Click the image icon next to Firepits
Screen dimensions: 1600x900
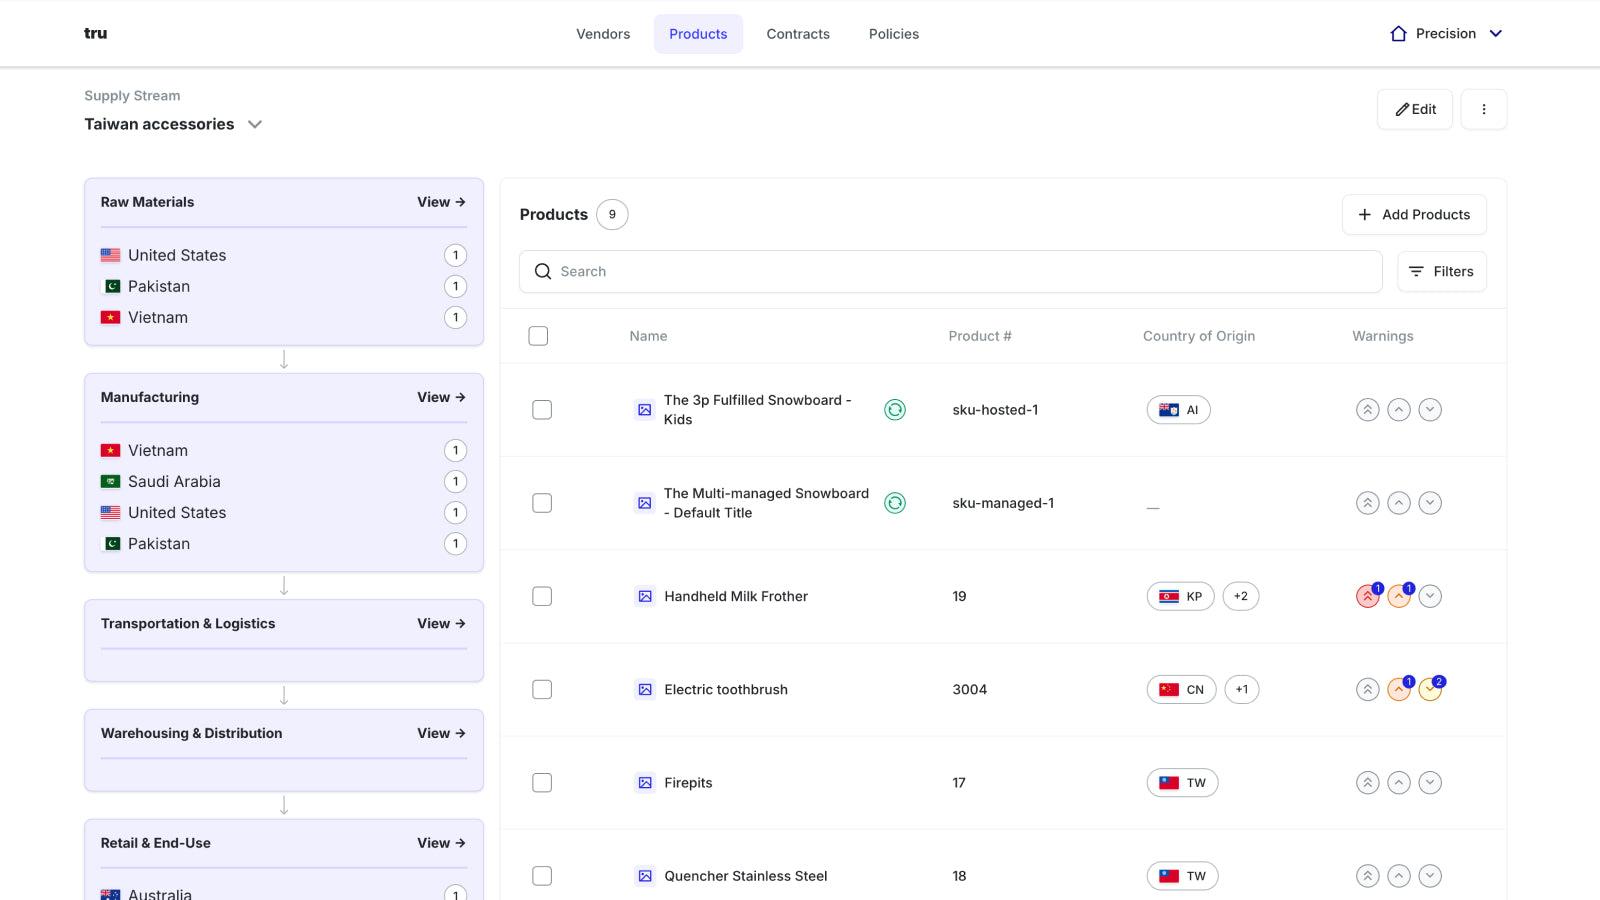click(x=645, y=783)
